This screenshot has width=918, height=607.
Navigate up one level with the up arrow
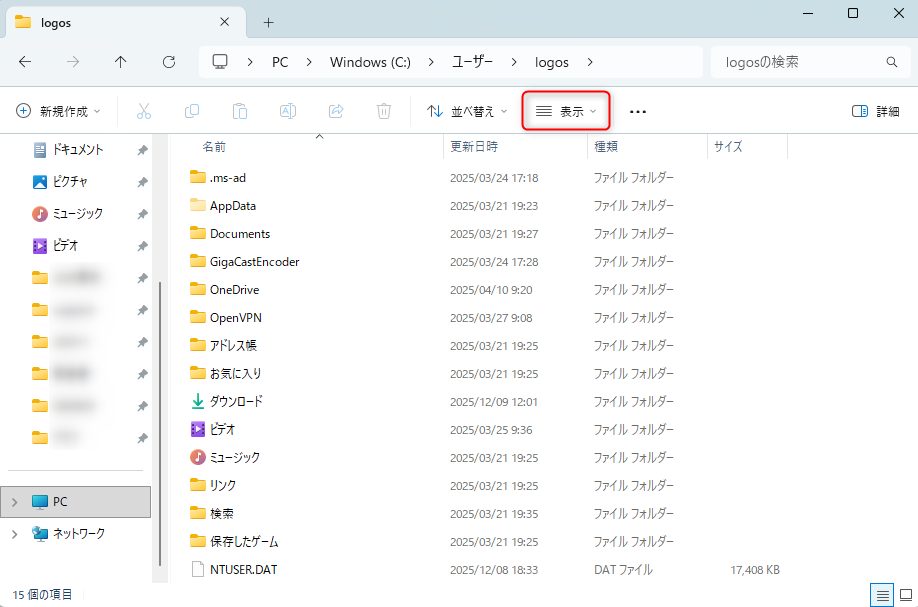[120, 62]
